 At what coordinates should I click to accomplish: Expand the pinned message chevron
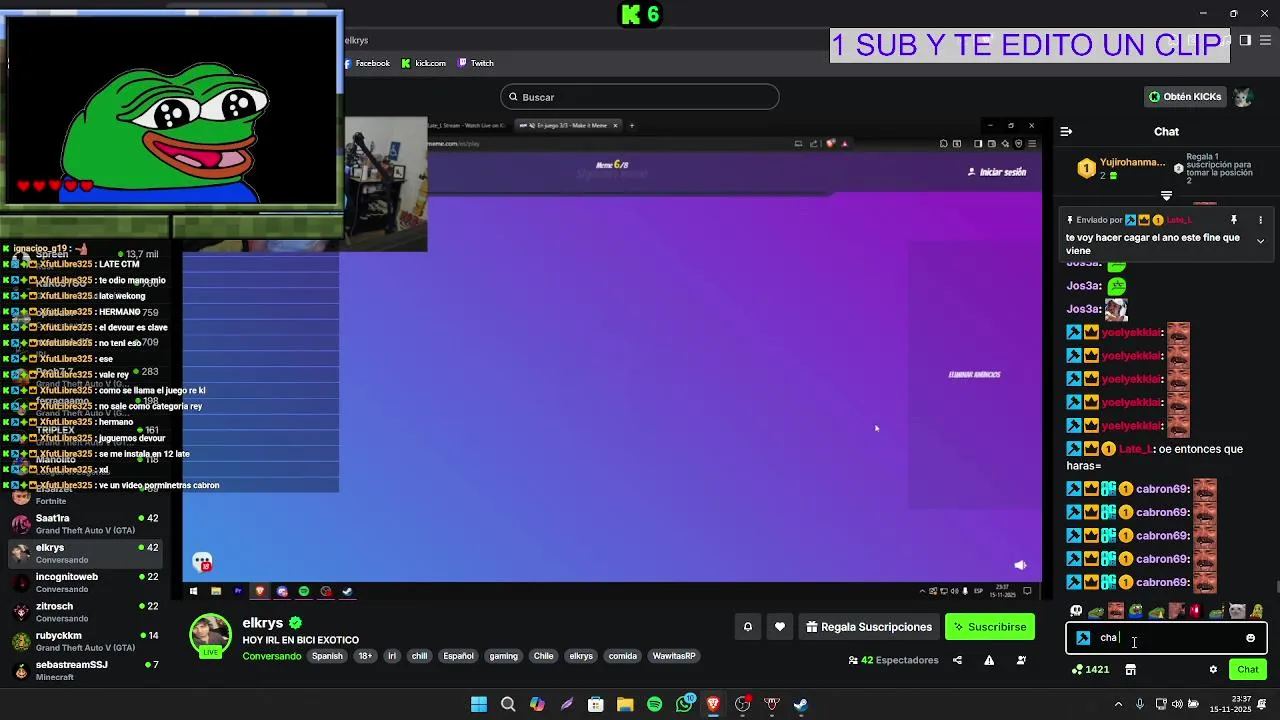[1260, 241]
